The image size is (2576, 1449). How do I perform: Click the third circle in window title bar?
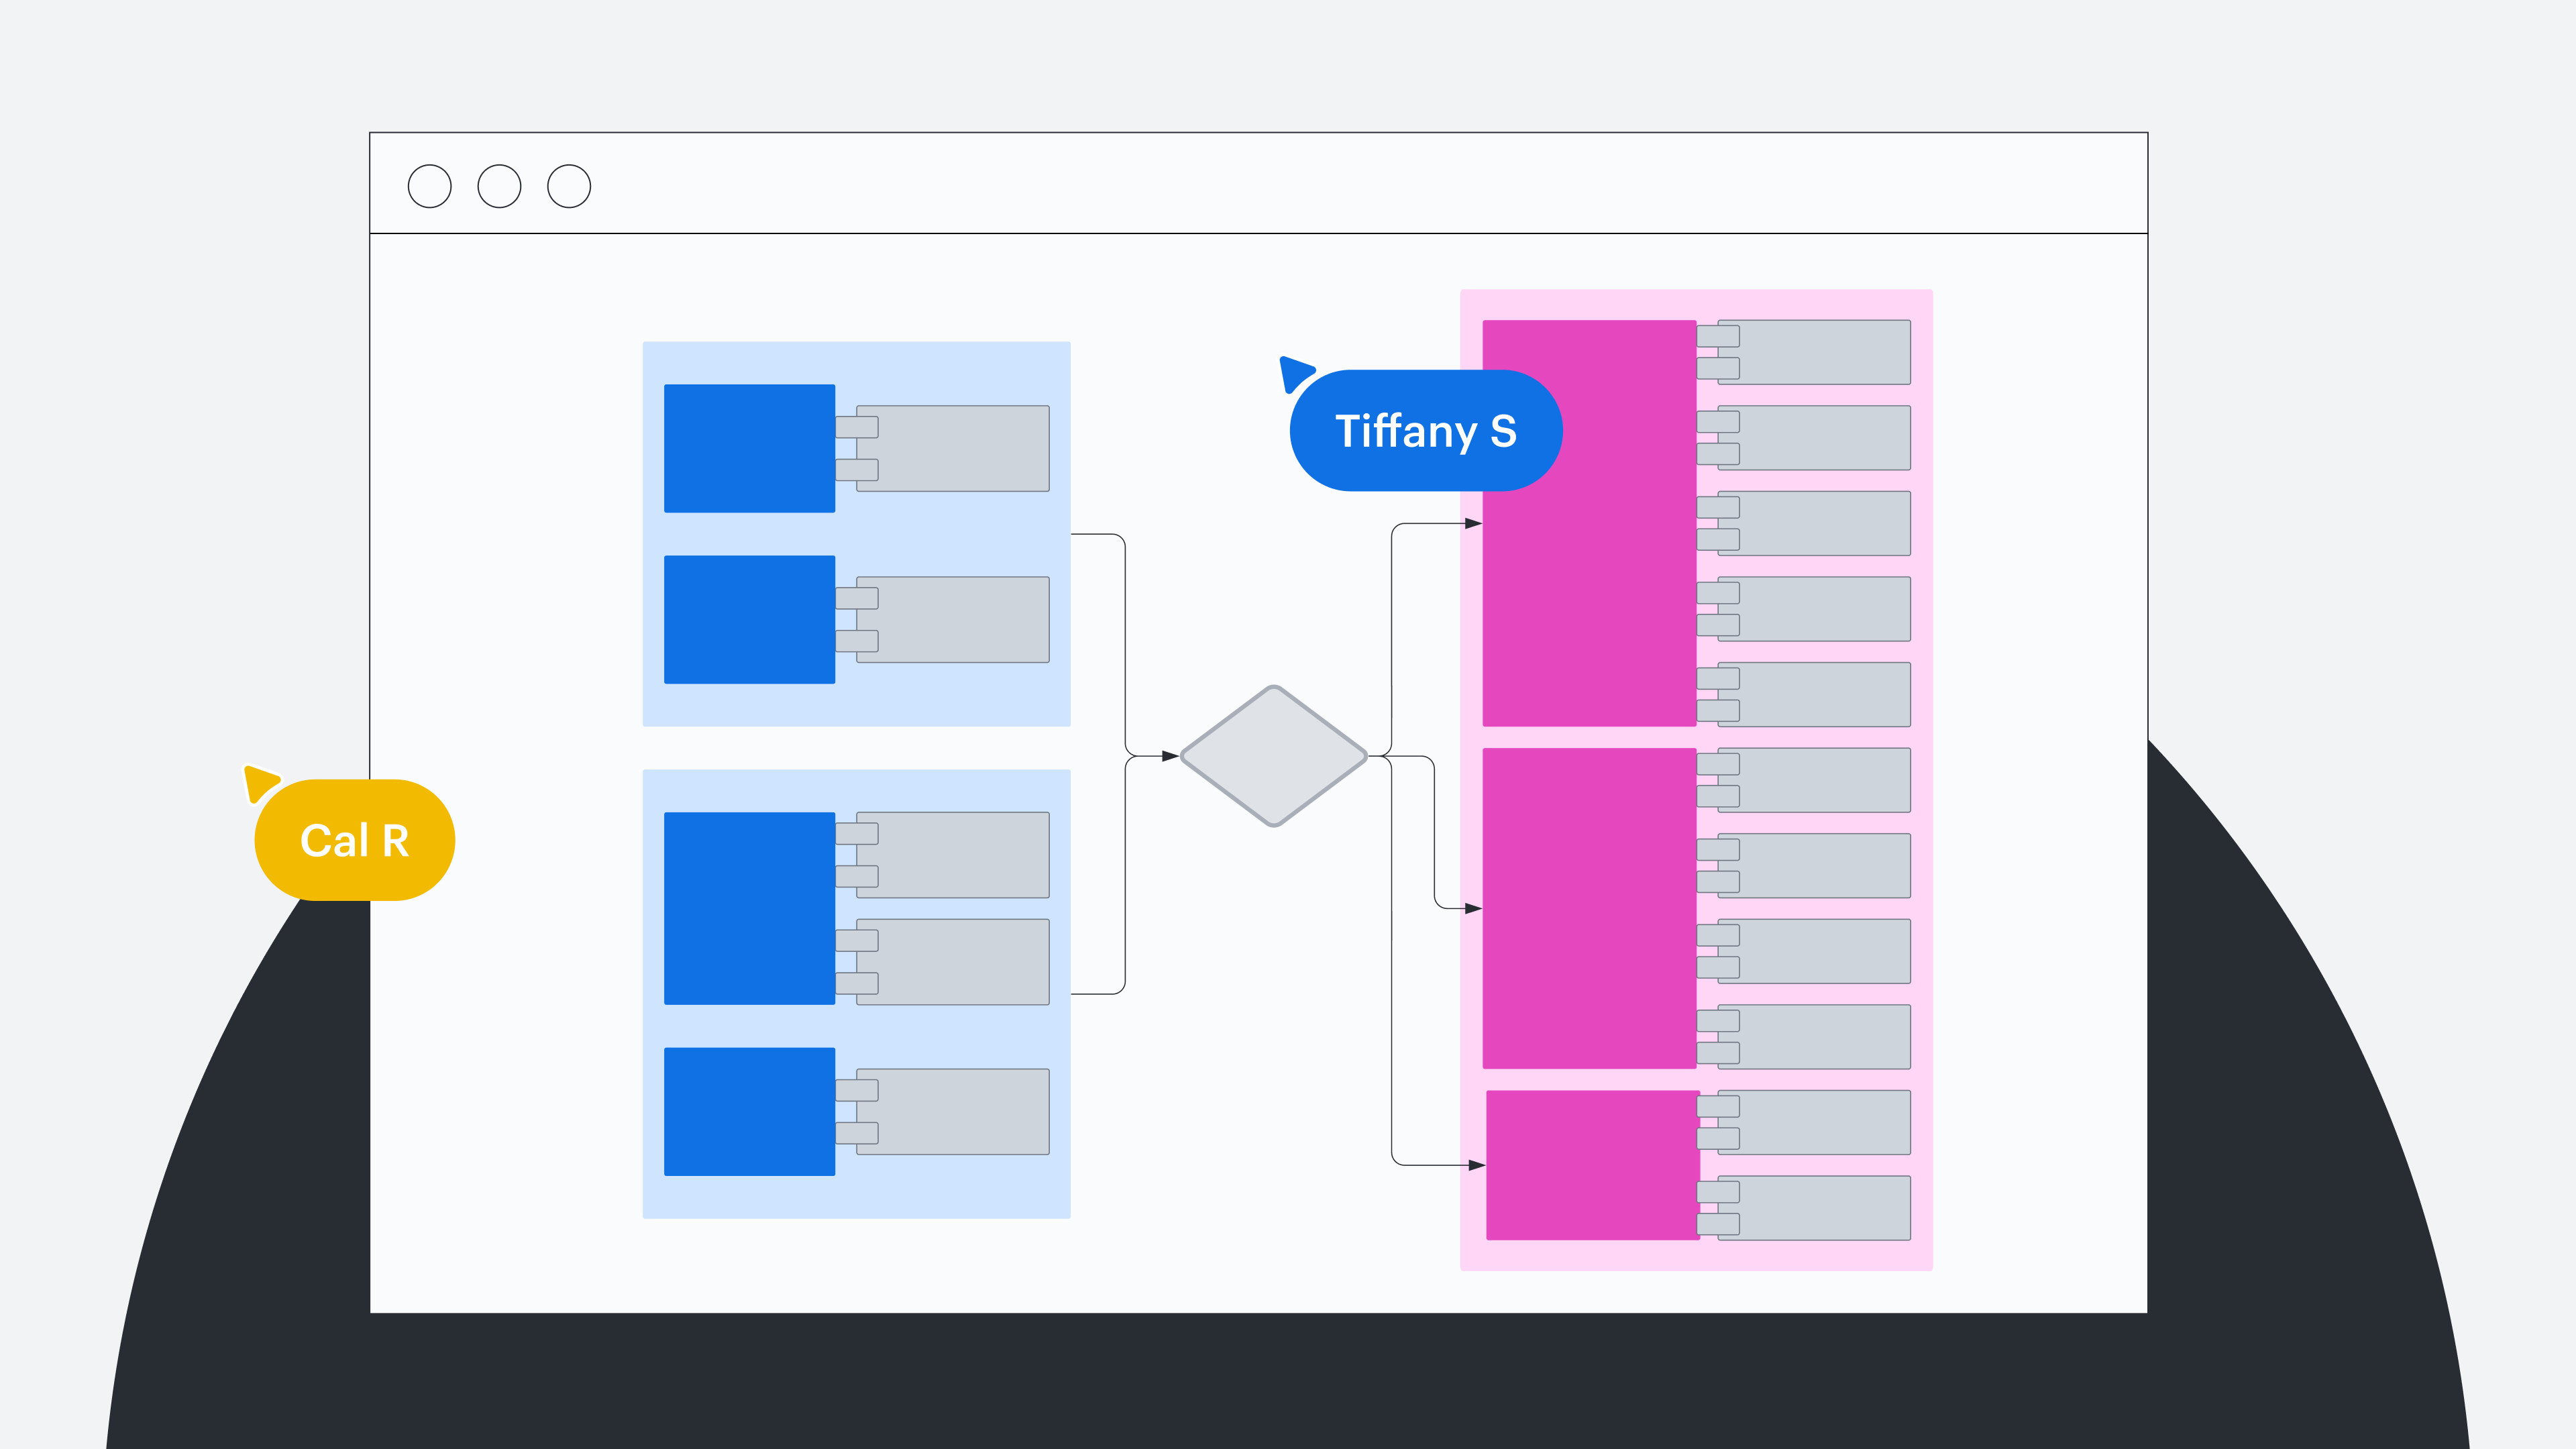click(569, 186)
